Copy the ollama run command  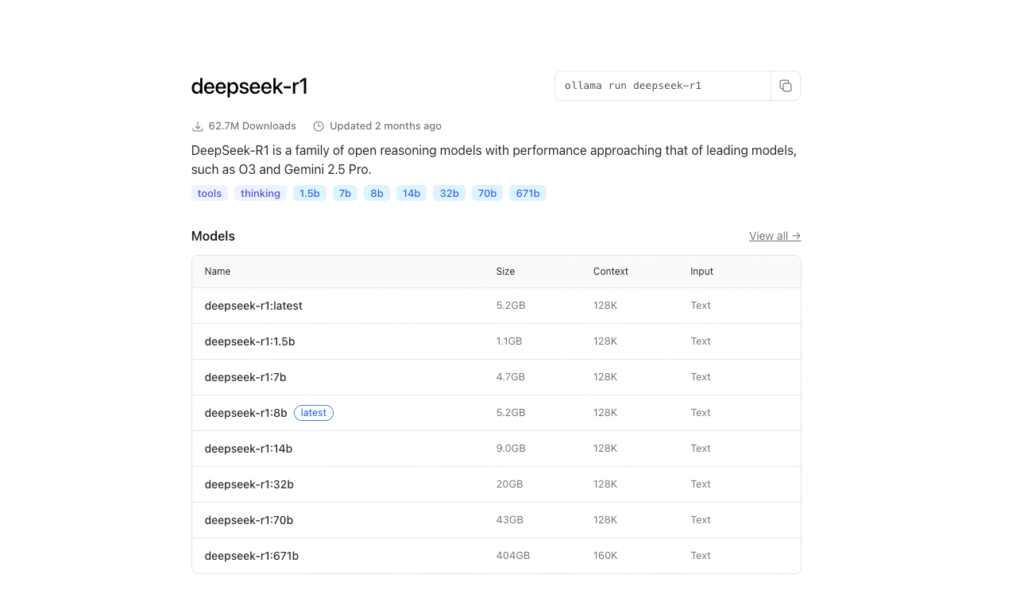(785, 86)
